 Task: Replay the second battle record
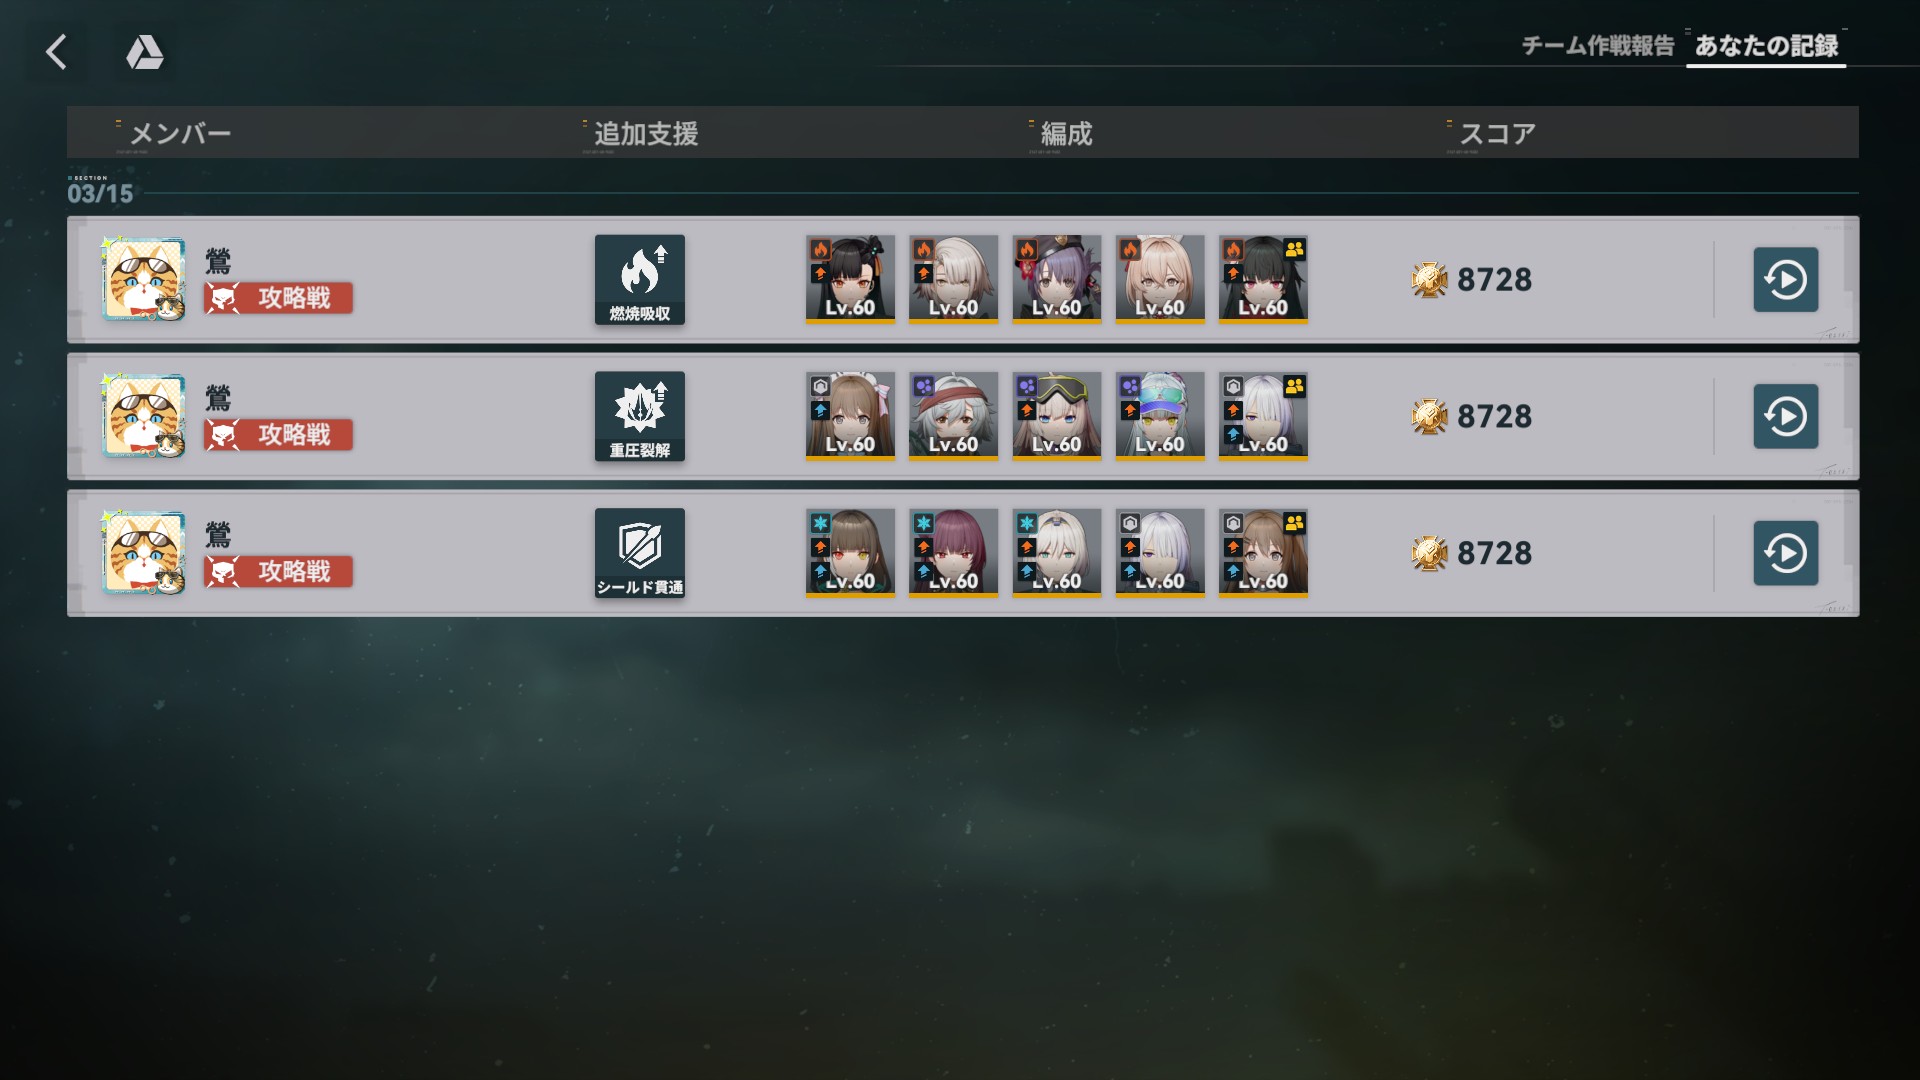click(x=1786, y=416)
